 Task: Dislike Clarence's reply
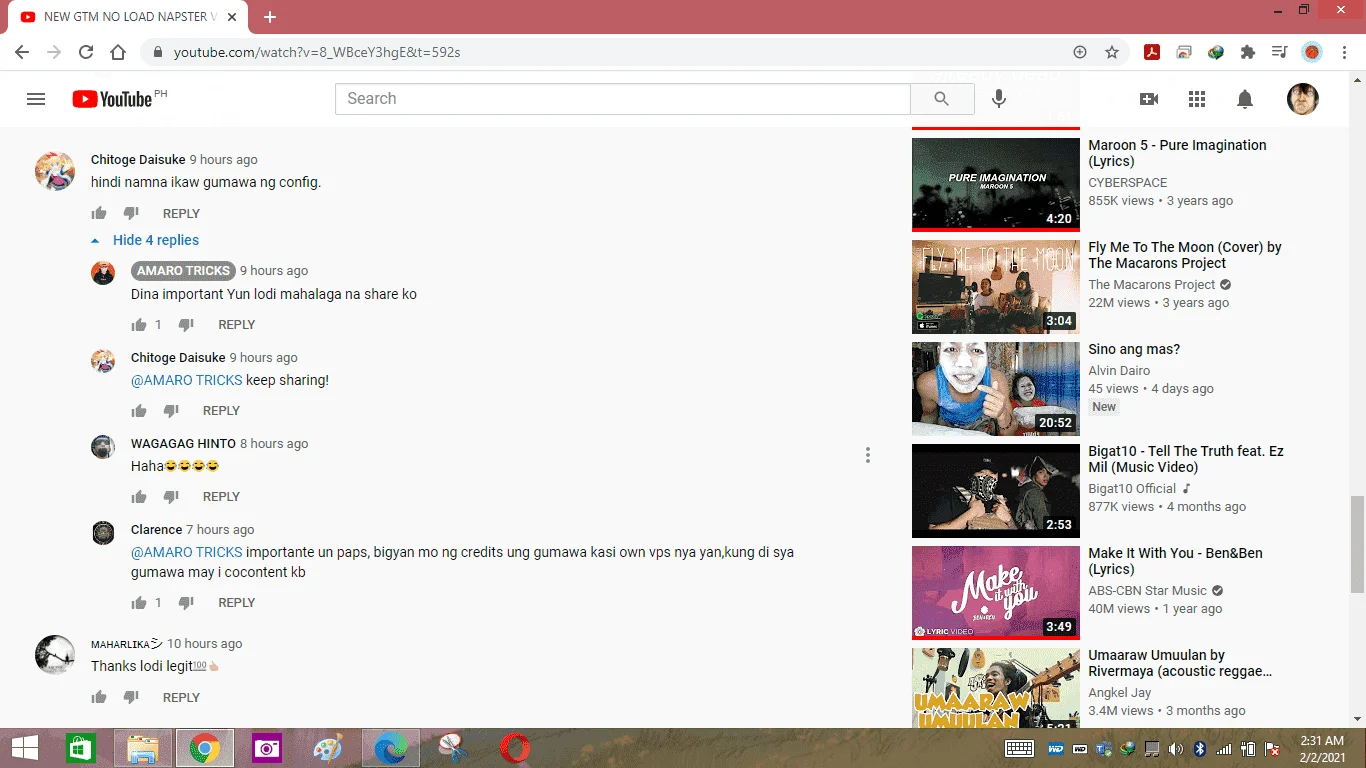click(186, 603)
